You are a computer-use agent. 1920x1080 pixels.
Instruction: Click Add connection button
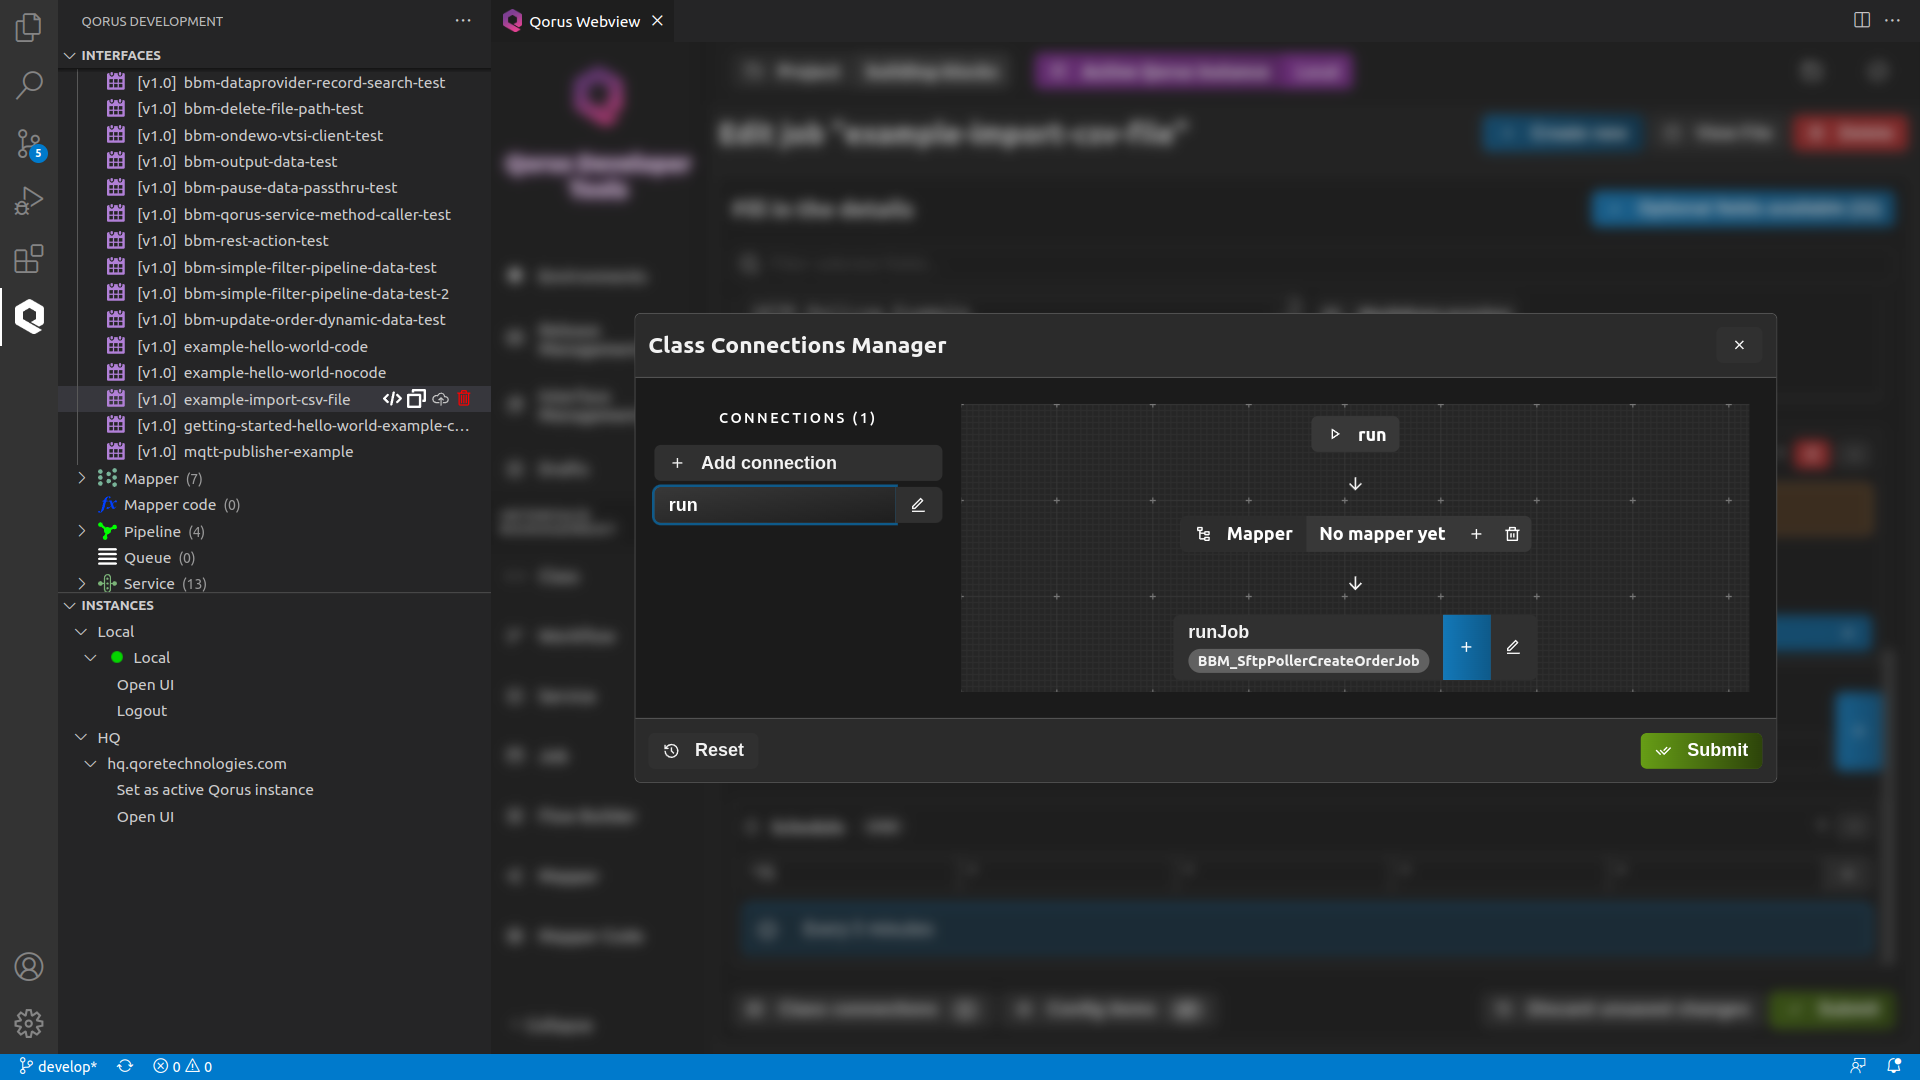click(798, 463)
